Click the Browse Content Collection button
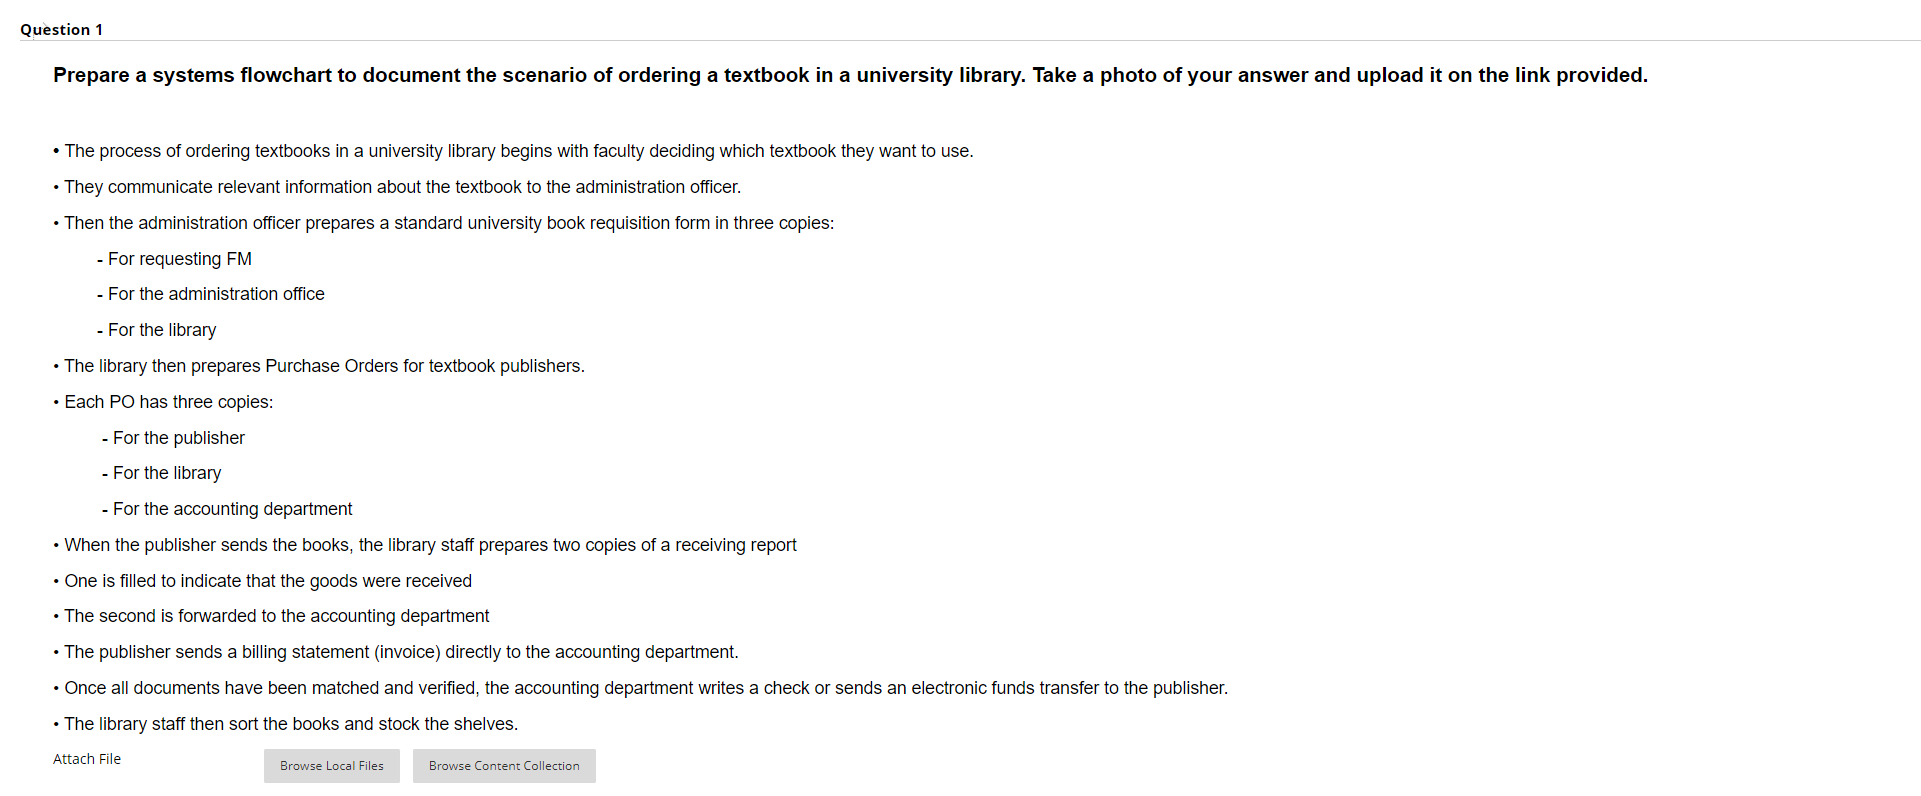1921x796 pixels. [x=503, y=765]
